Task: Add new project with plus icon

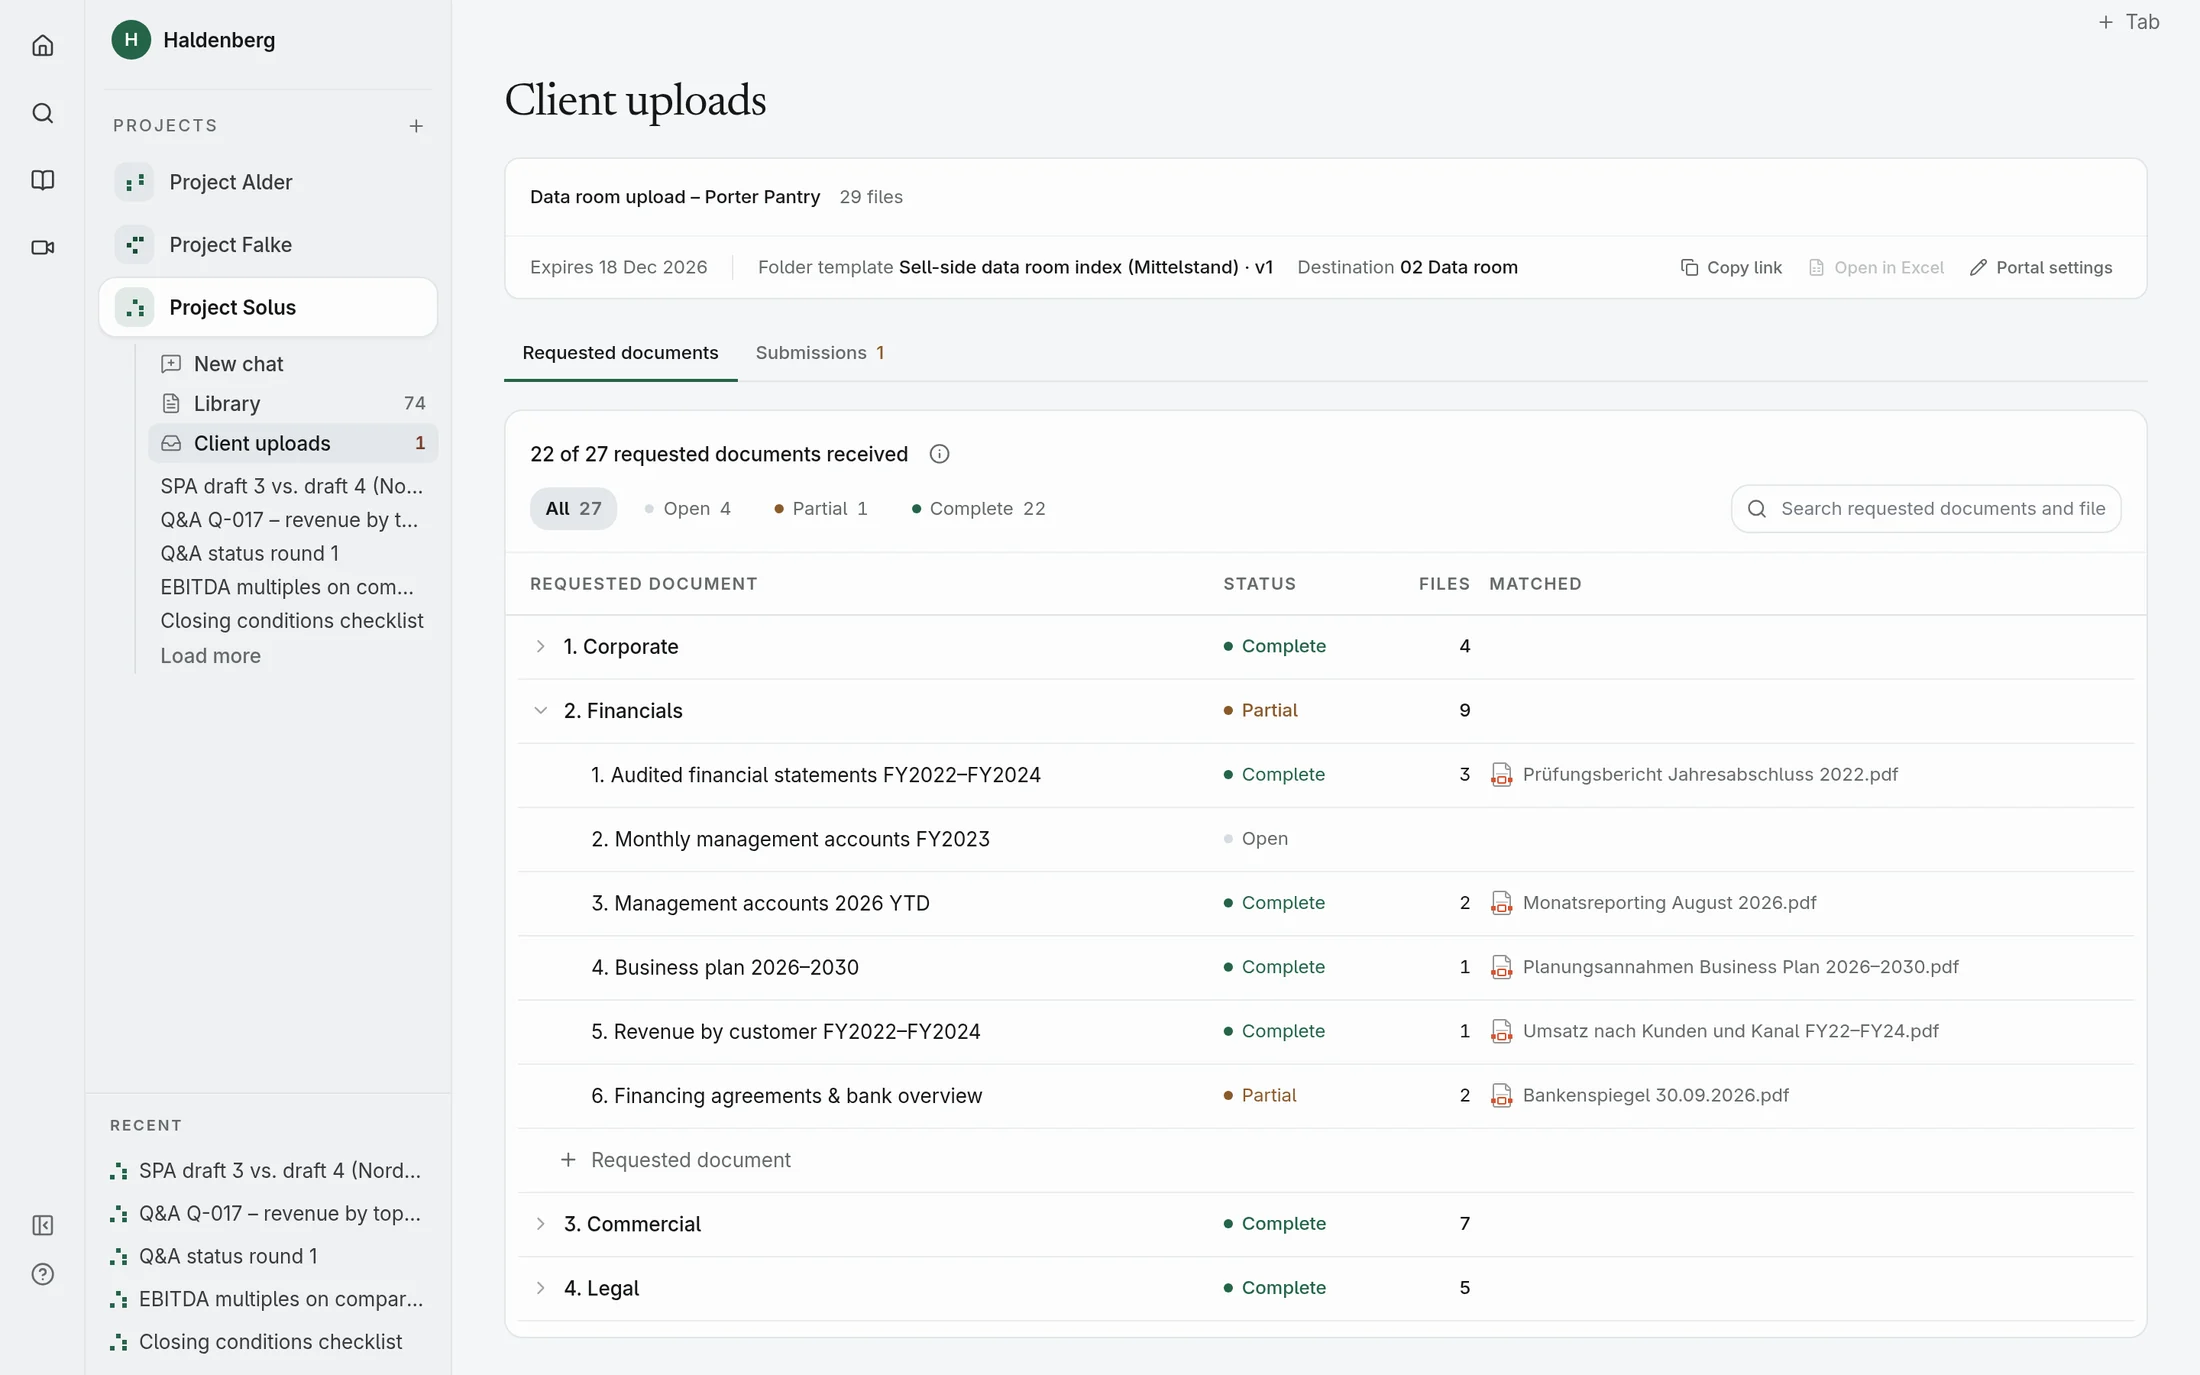Action: point(416,126)
